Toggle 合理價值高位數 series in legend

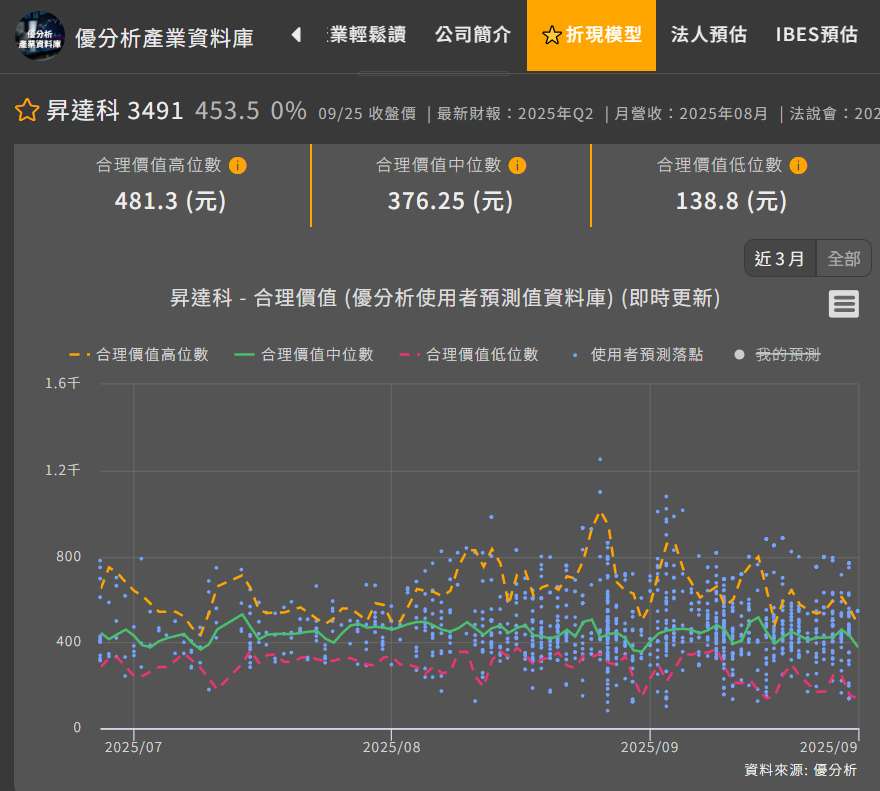pos(139,354)
